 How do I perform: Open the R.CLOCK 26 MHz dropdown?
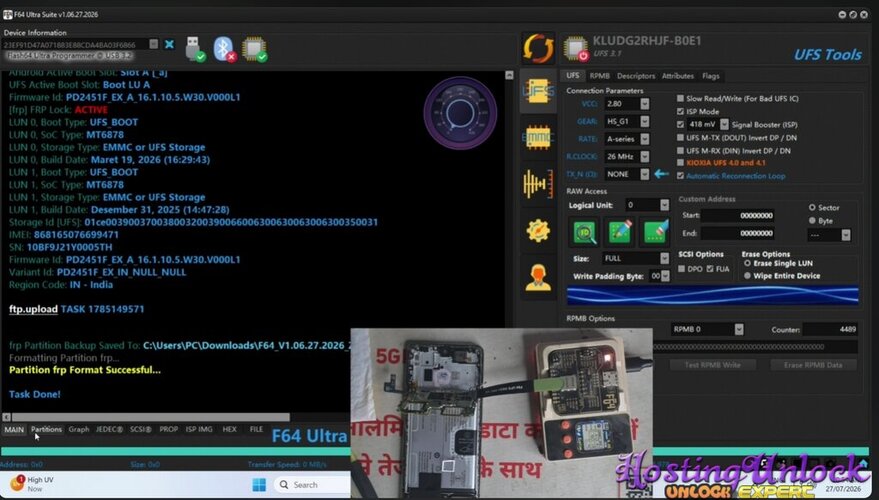pos(645,156)
